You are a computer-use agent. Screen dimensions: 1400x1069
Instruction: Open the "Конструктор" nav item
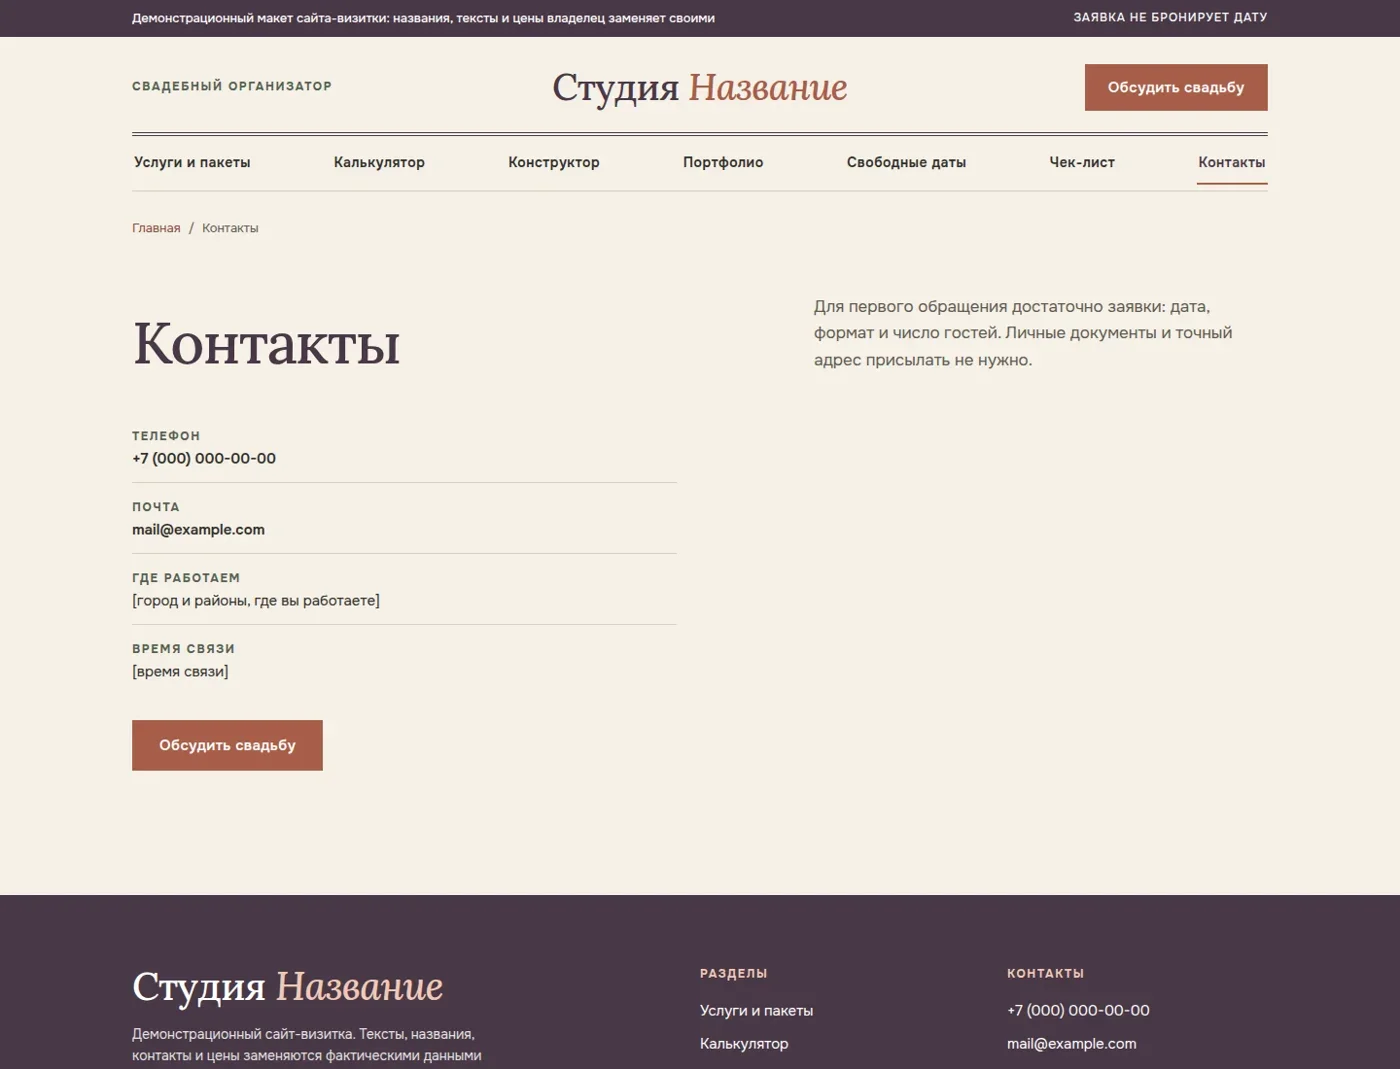(554, 162)
